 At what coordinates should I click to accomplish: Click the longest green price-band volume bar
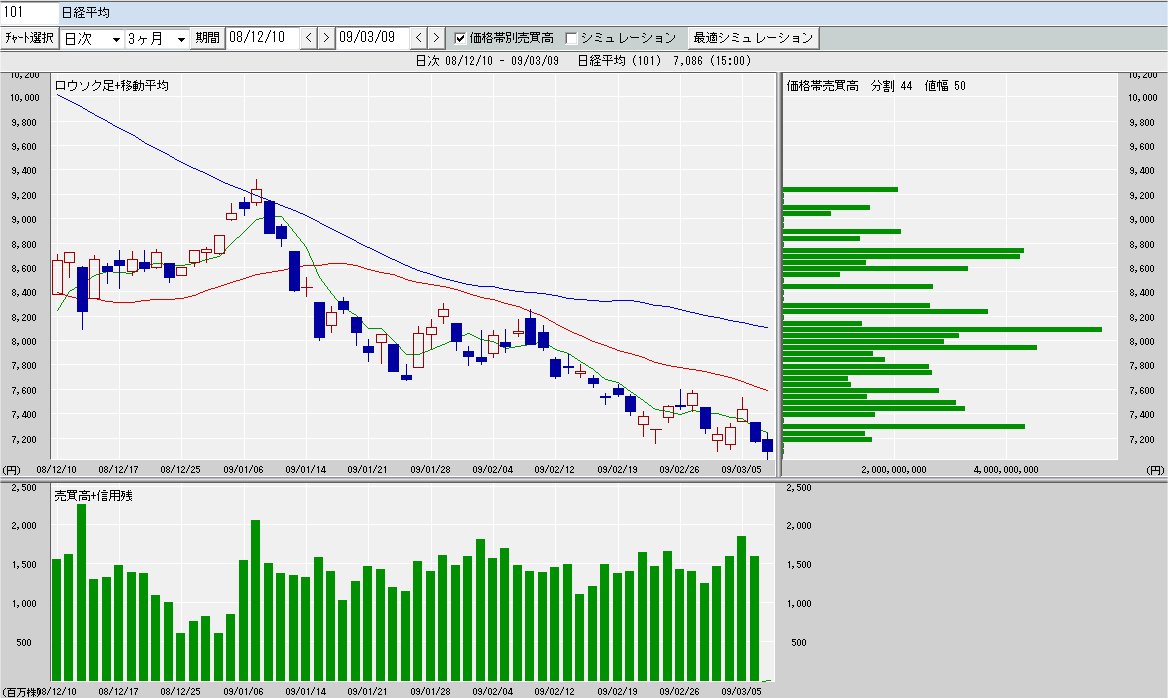(940, 329)
